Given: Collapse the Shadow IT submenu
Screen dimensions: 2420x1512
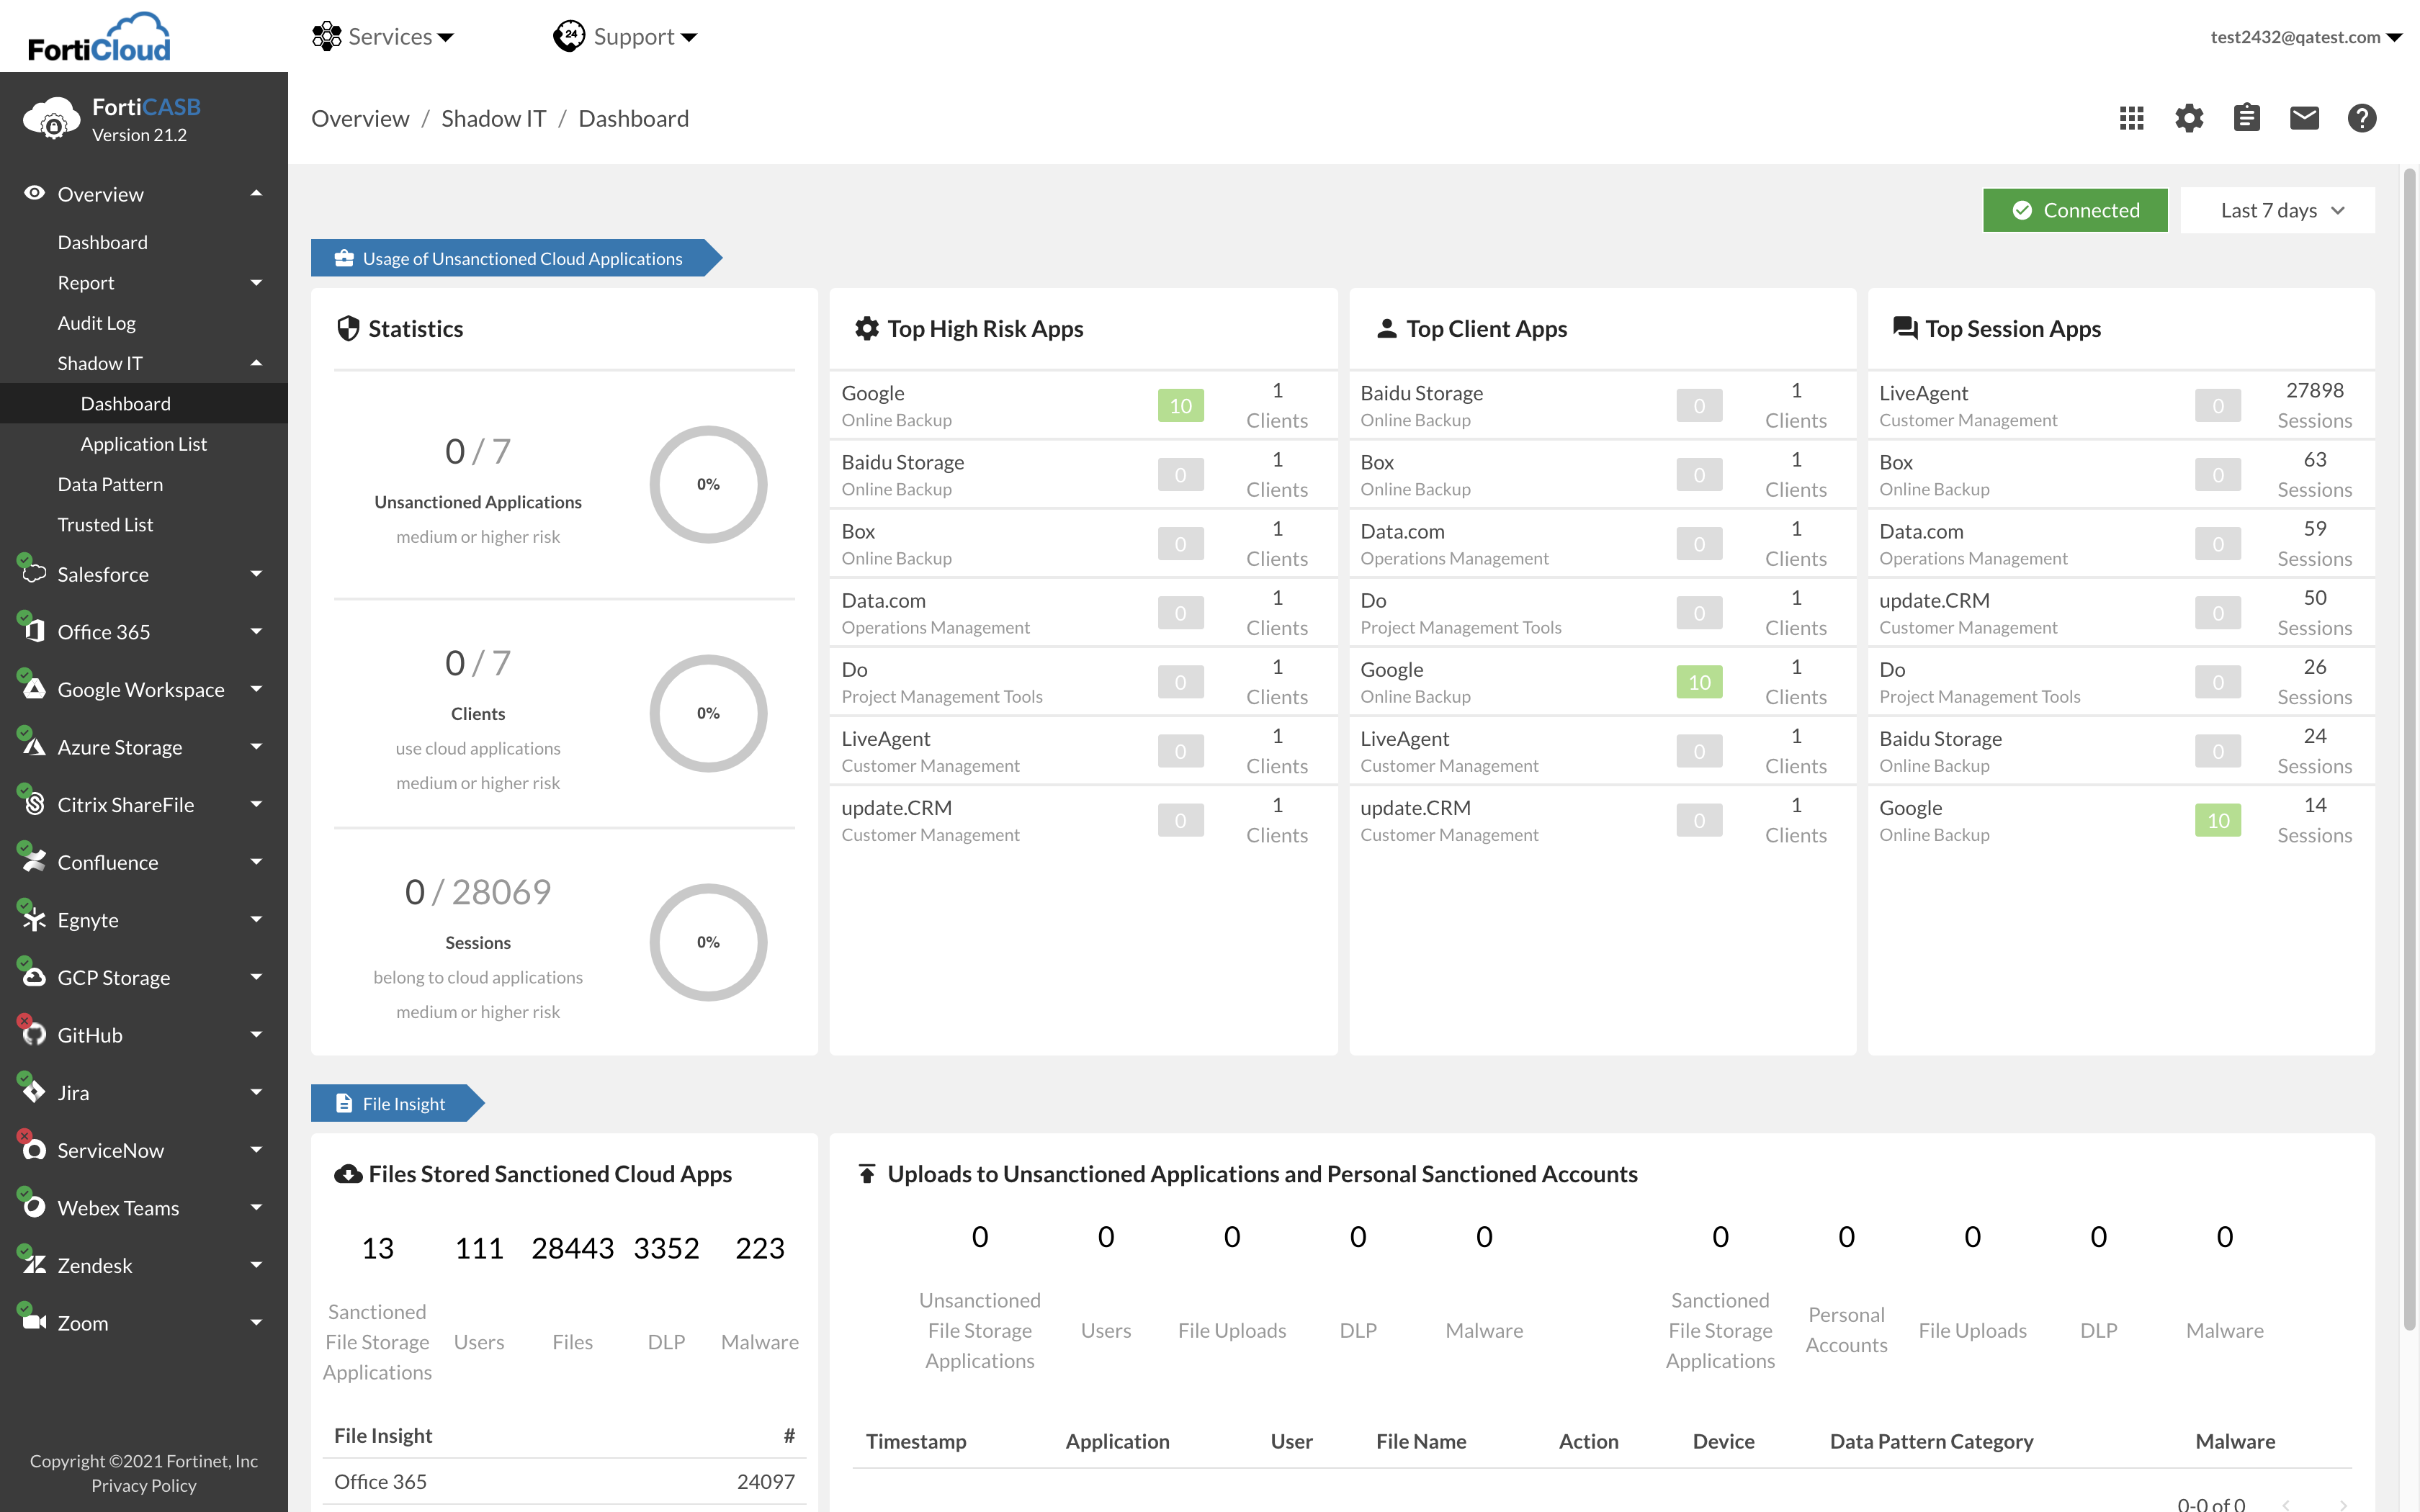Looking at the screenshot, I should point(256,363).
